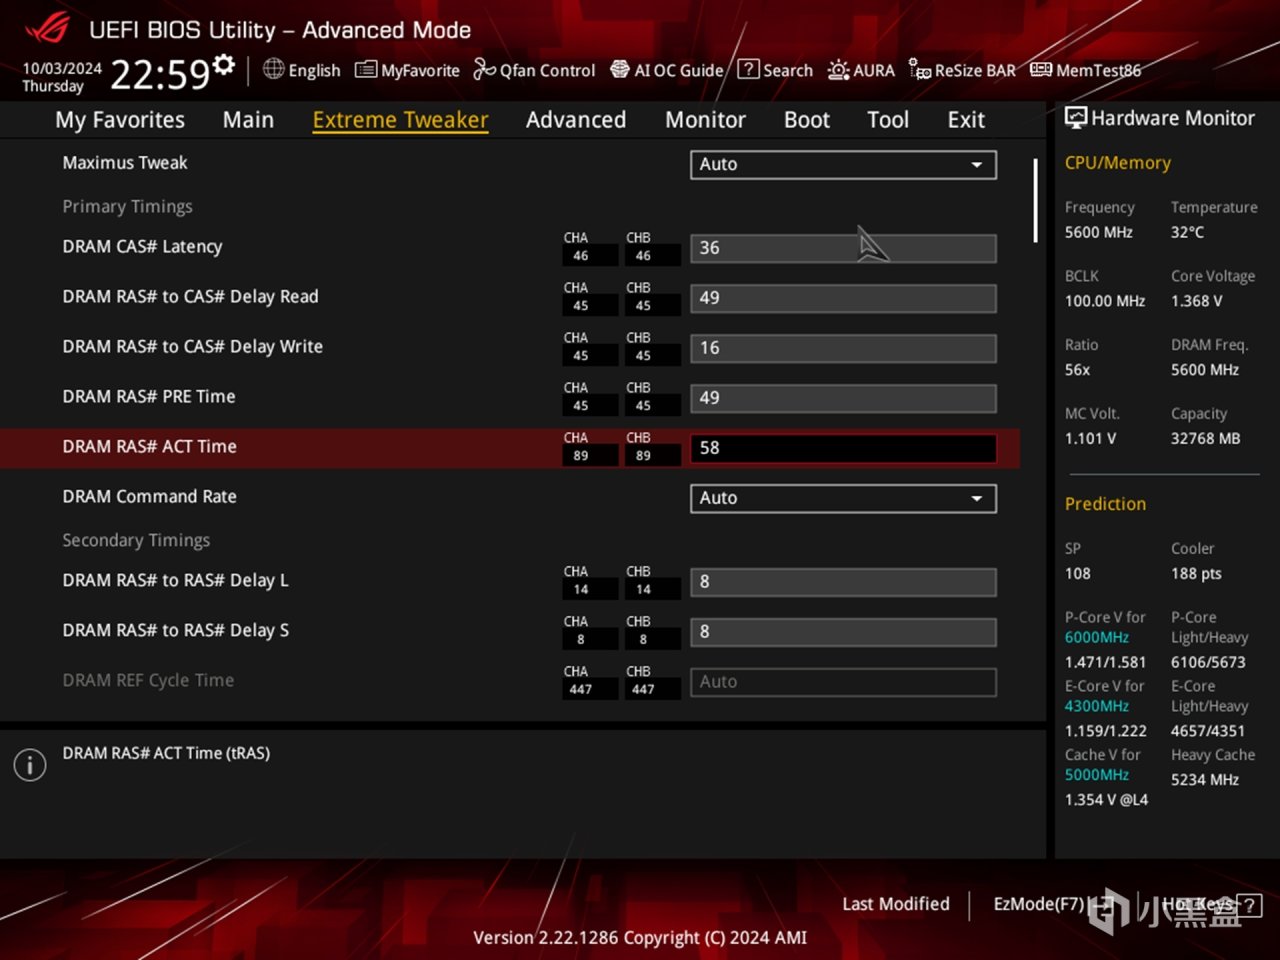
Task: Click the RAS# to RAS# Delay L field
Action: click(843, 582)
